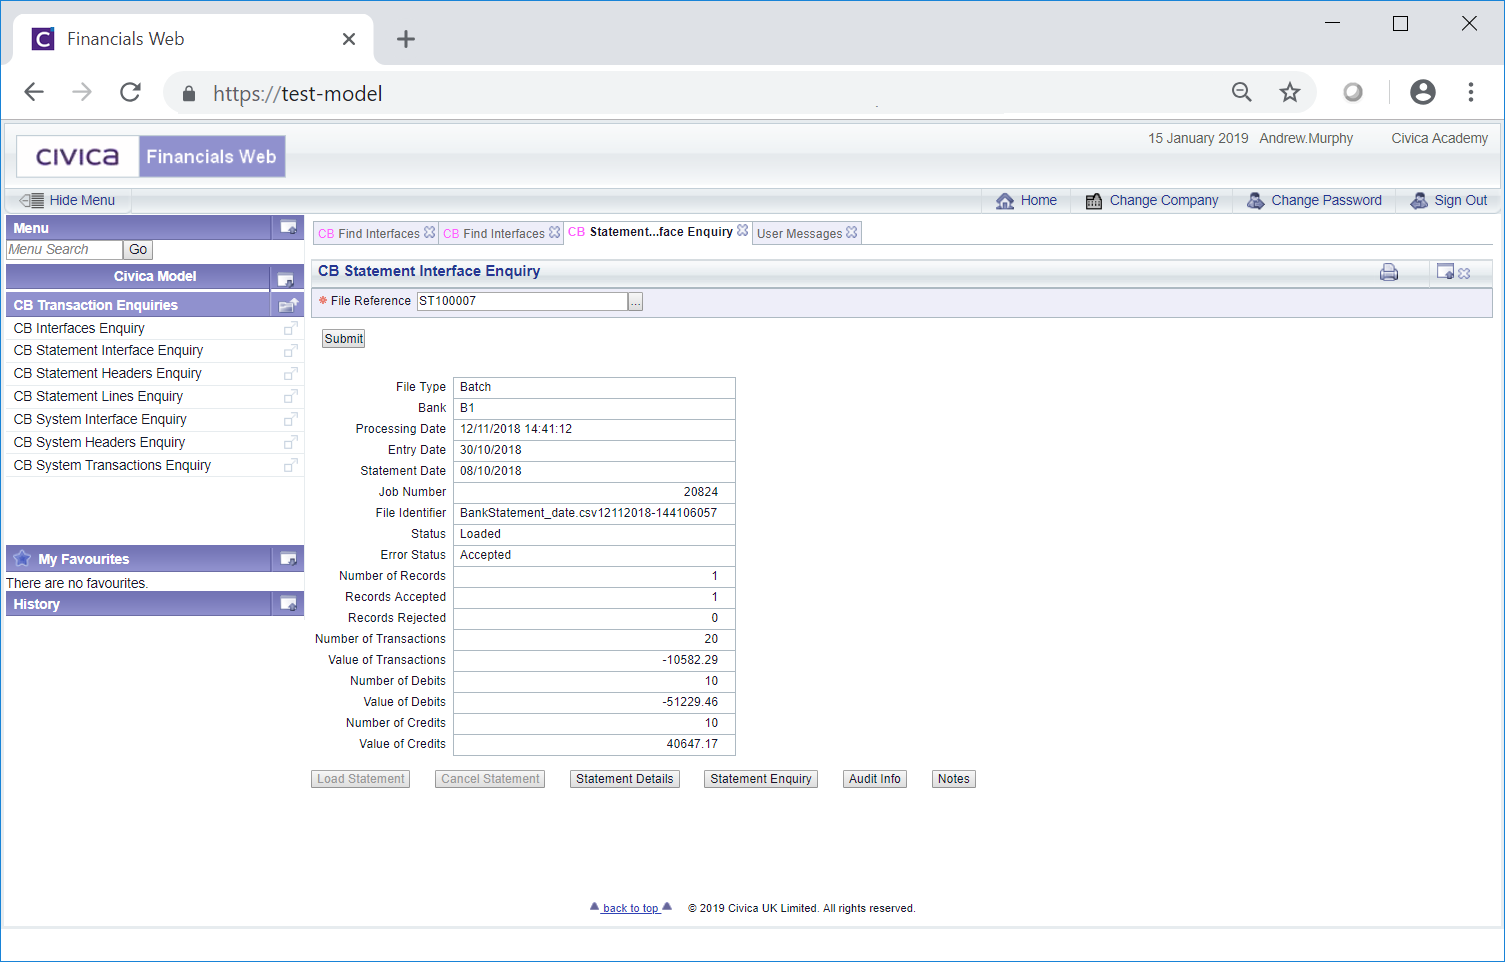Image resolution: width=1505 pixels, height=962 pixels.
Task: Click the Sign Out link
Action: click(1461, 200)
